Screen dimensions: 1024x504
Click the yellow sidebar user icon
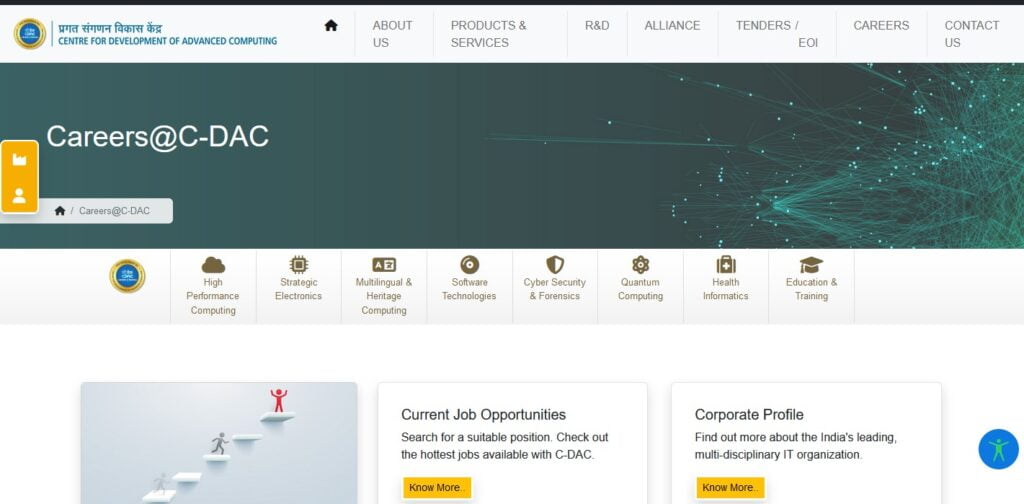click(20, 195)
